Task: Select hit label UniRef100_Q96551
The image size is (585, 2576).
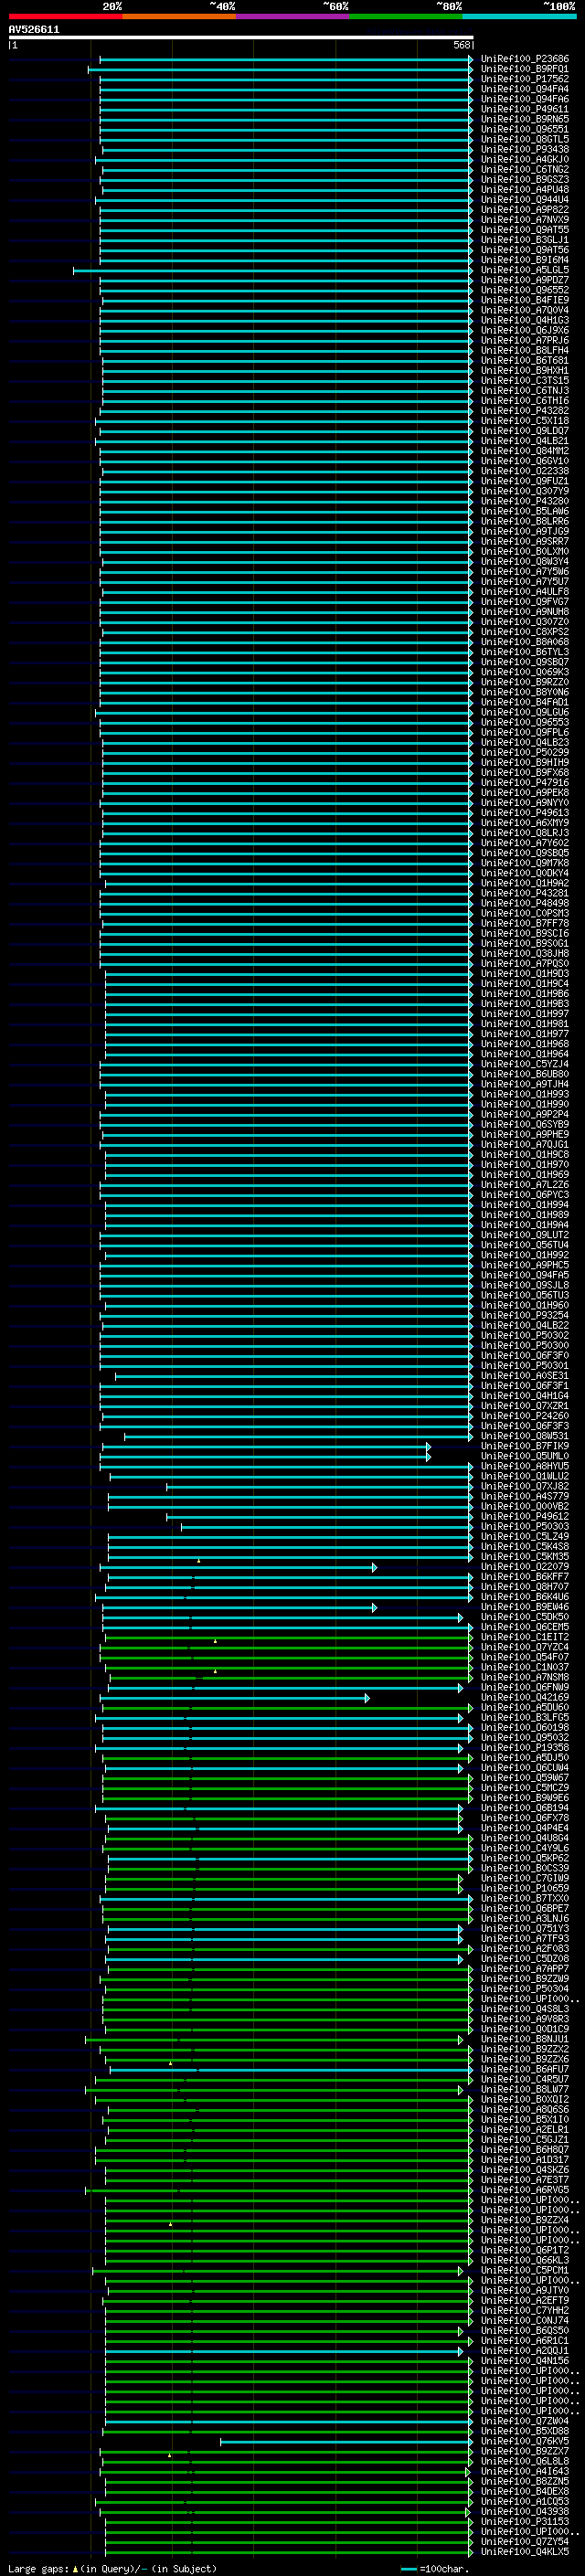Action: pyautogui.click(x=525, y=129)
